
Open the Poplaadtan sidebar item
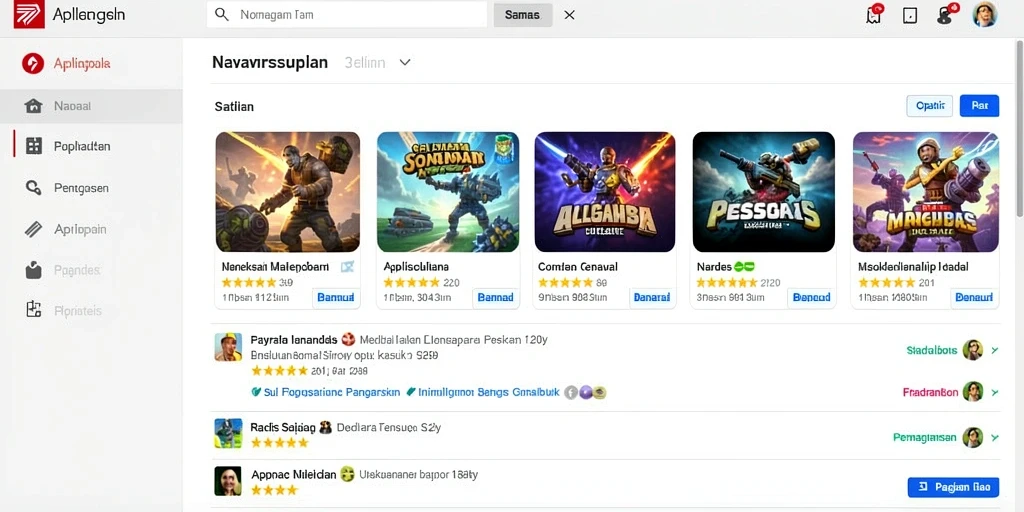91,146
